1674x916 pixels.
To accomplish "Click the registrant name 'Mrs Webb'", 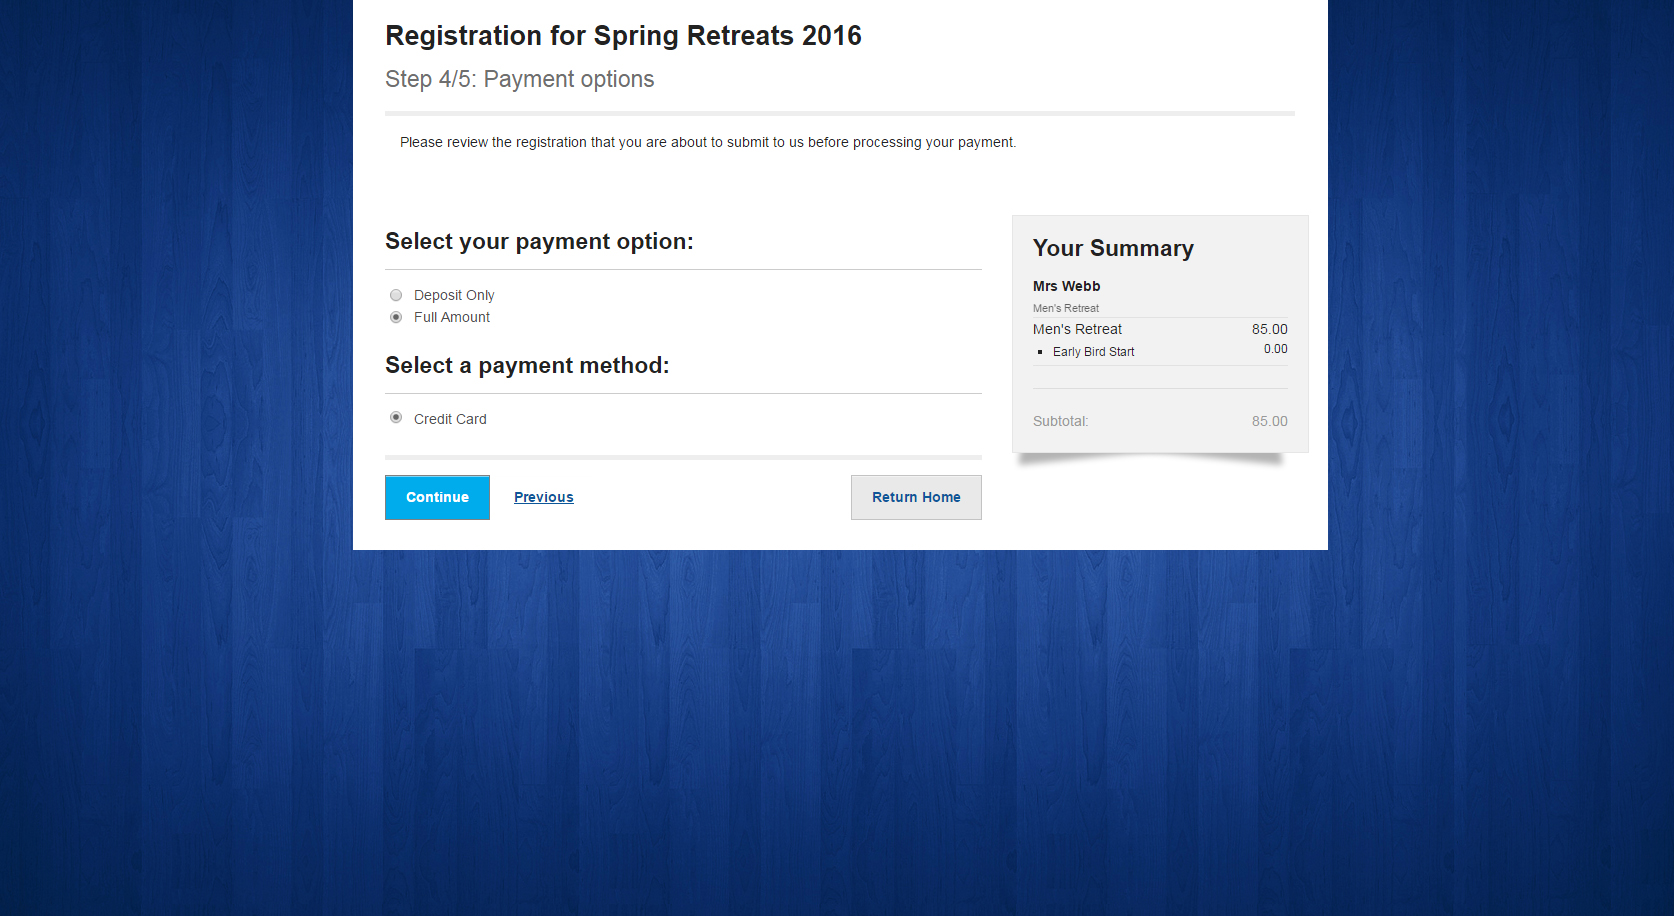I will 1066,286.
